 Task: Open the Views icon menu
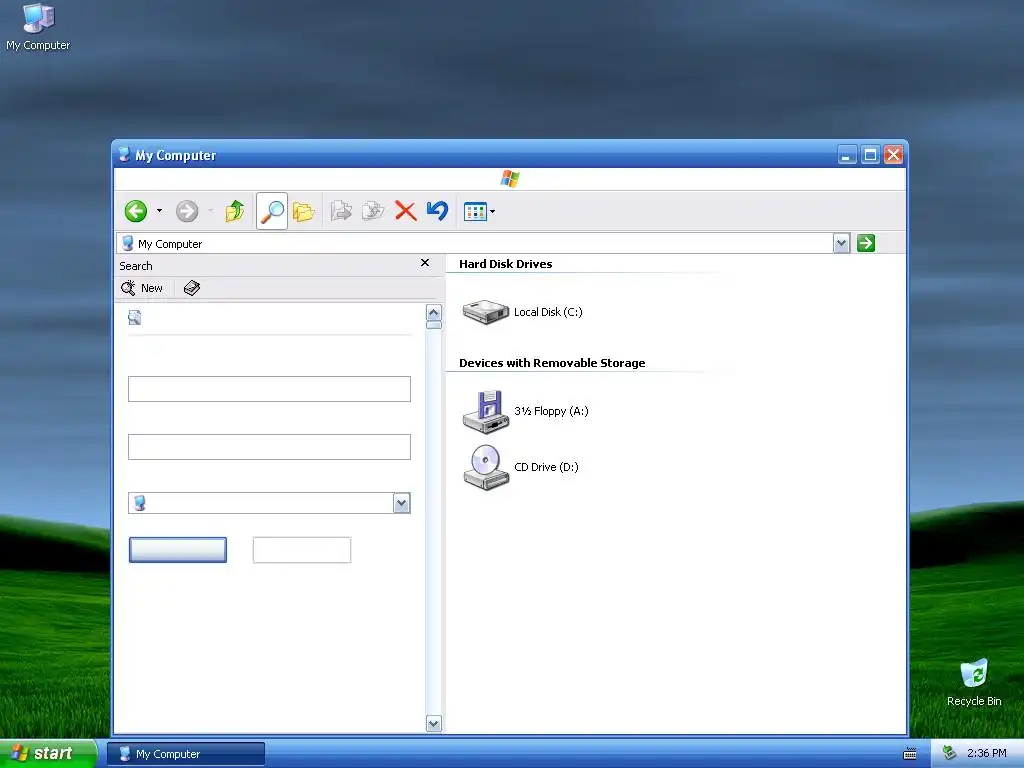(475, 212)
